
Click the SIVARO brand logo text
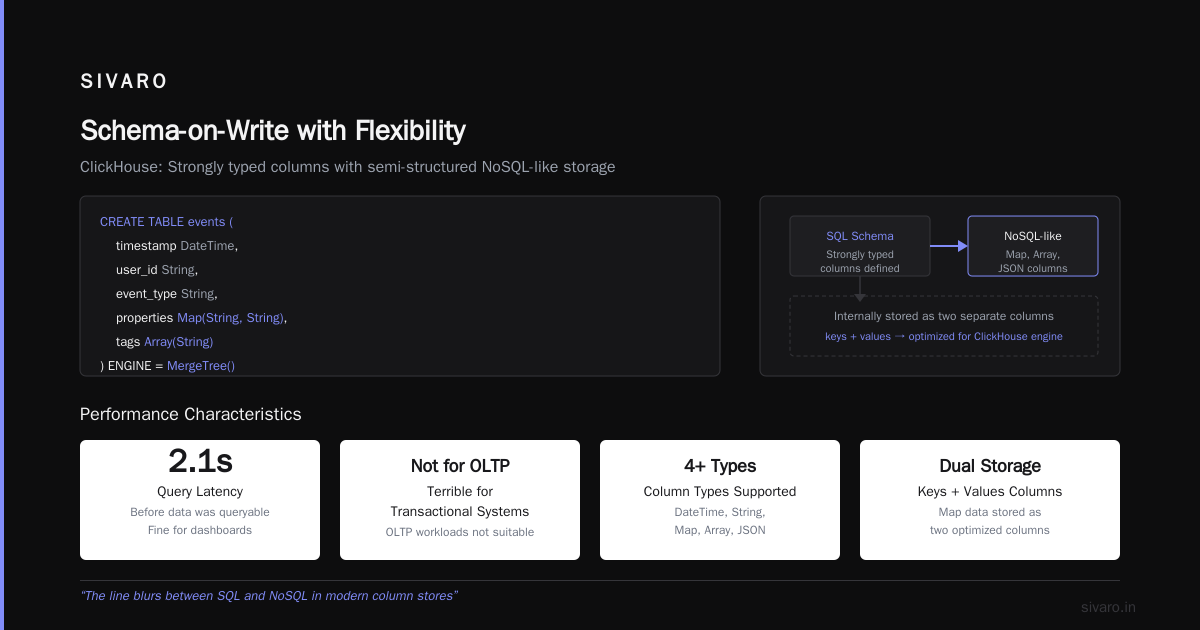click(124, 82)
